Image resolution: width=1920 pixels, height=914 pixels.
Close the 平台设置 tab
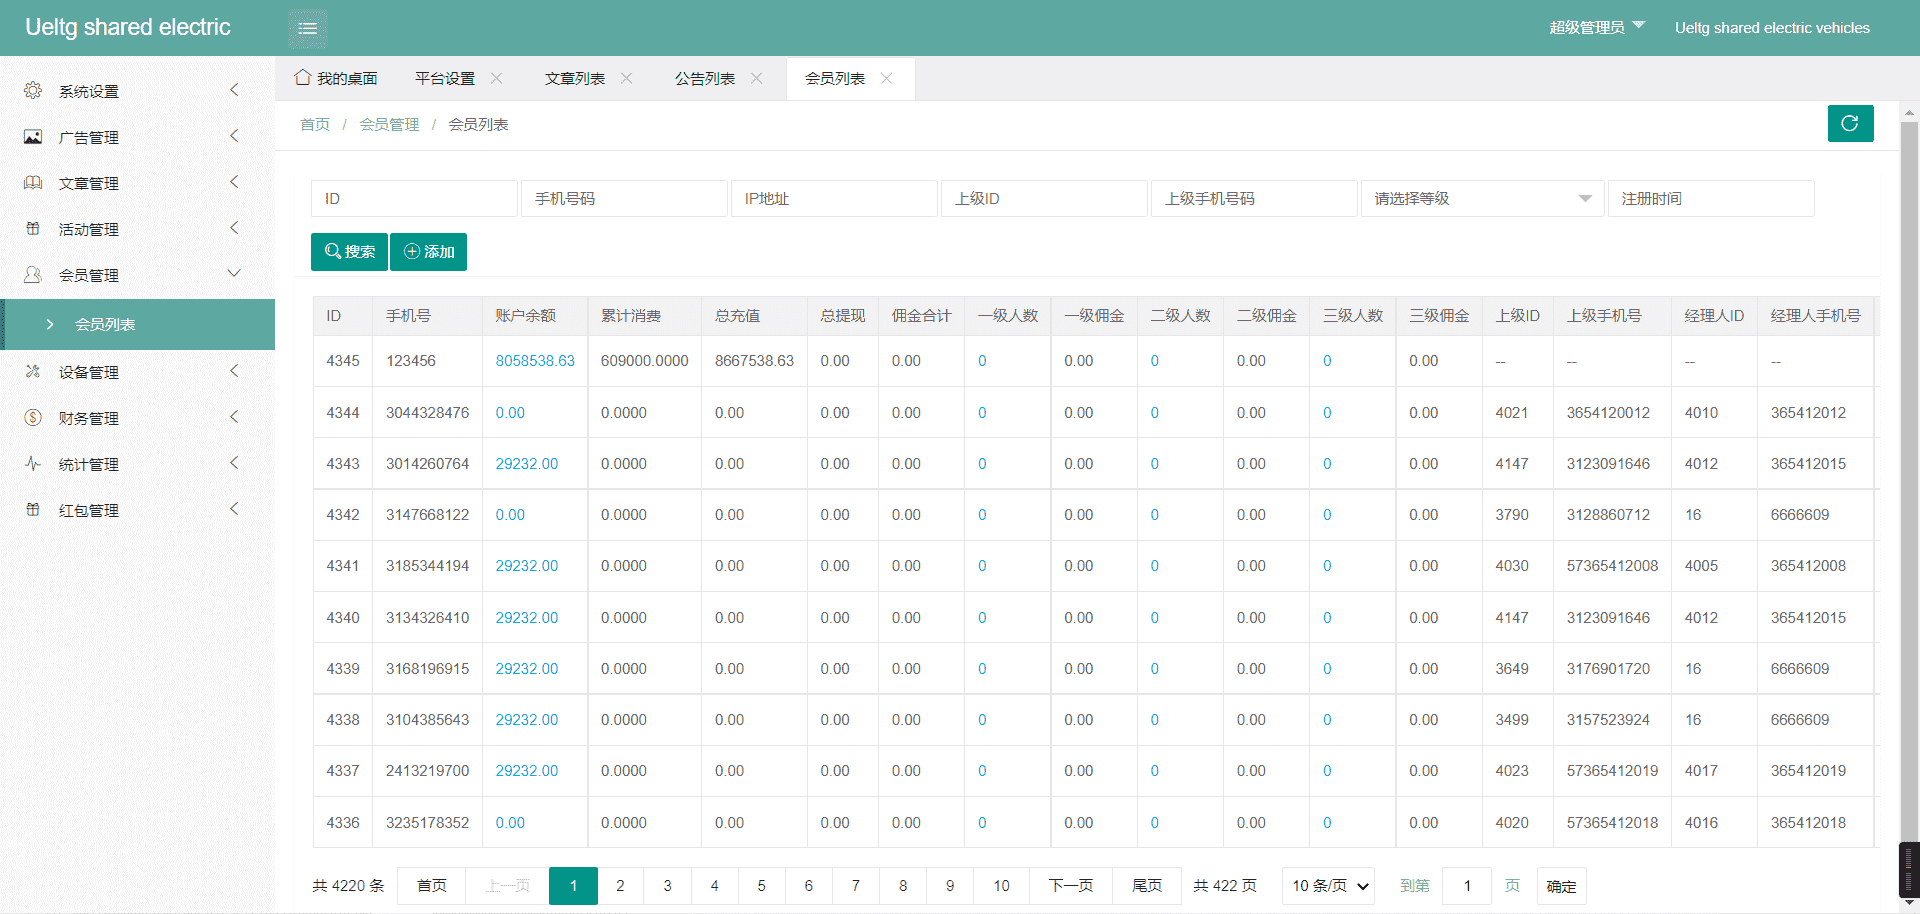497,78
